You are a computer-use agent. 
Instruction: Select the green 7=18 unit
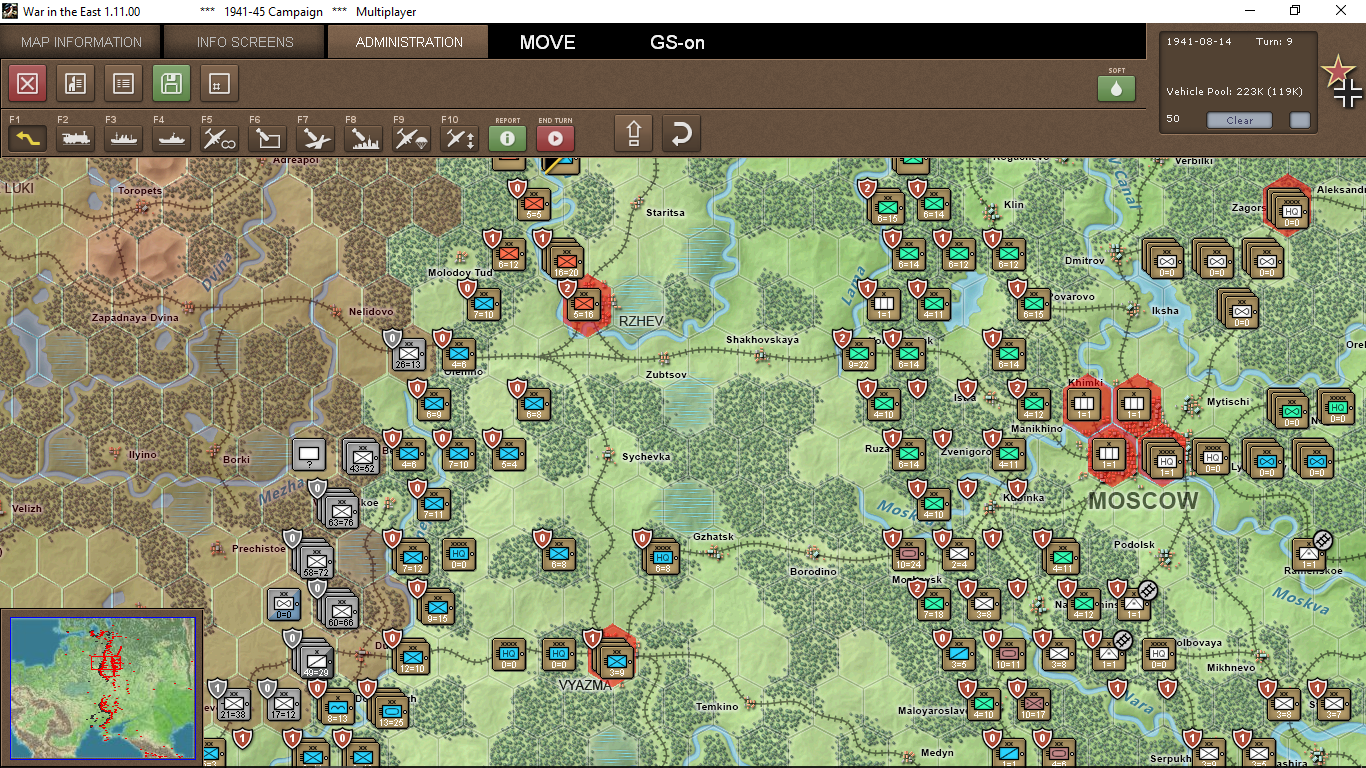[x=934, y=604]
